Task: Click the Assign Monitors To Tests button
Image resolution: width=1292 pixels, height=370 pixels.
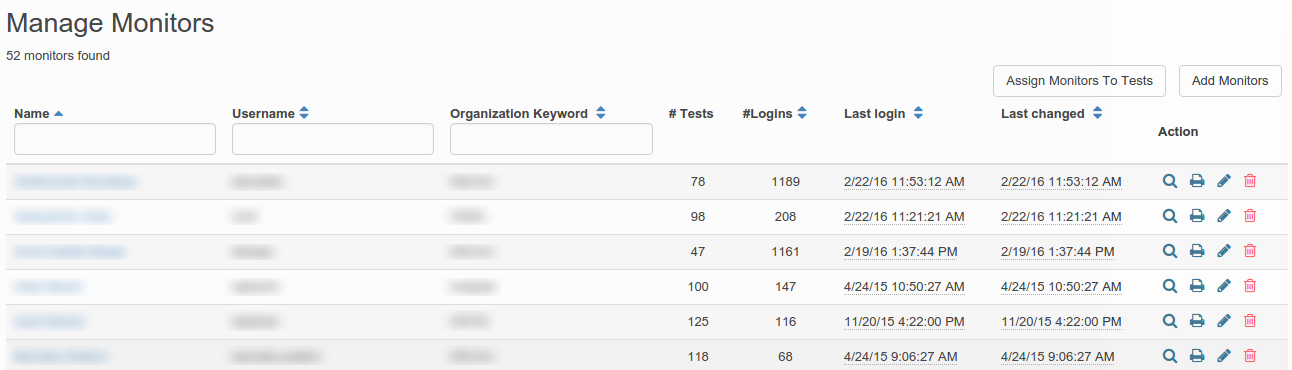Action: [x=1079, y=81]
